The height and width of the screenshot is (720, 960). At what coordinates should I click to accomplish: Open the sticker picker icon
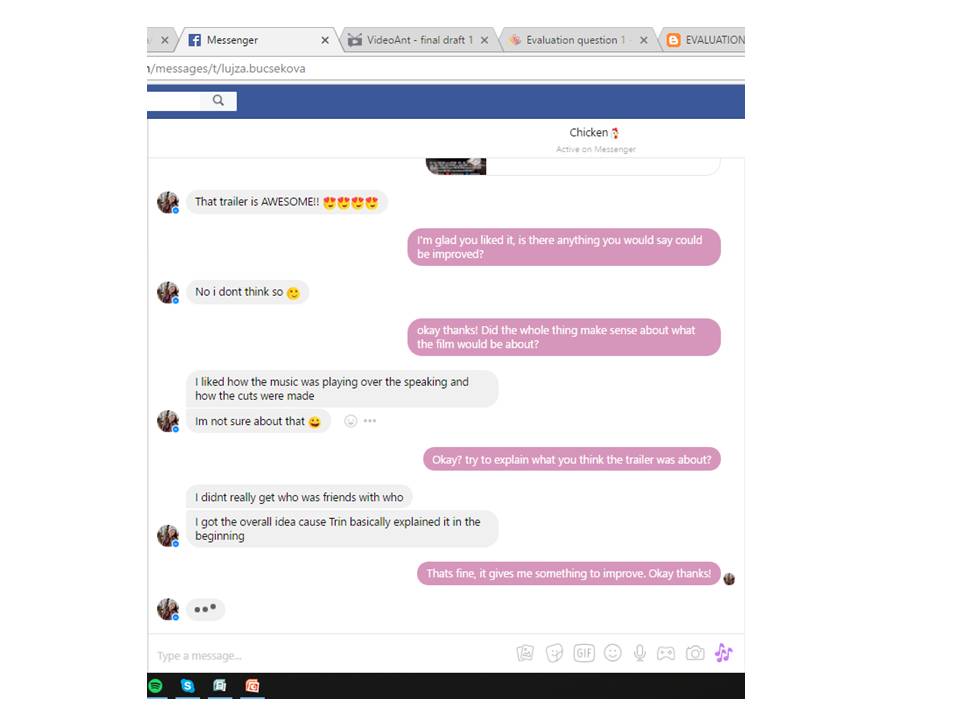(x=555, y=653)
